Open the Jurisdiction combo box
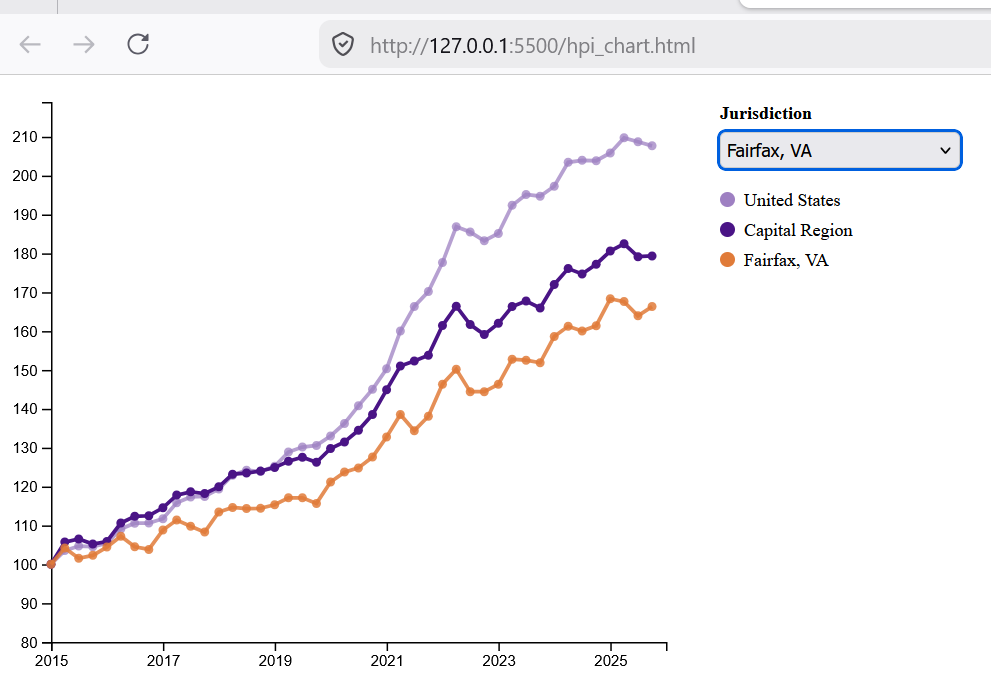This screenshot has width=991, height=691. point(839,150)
